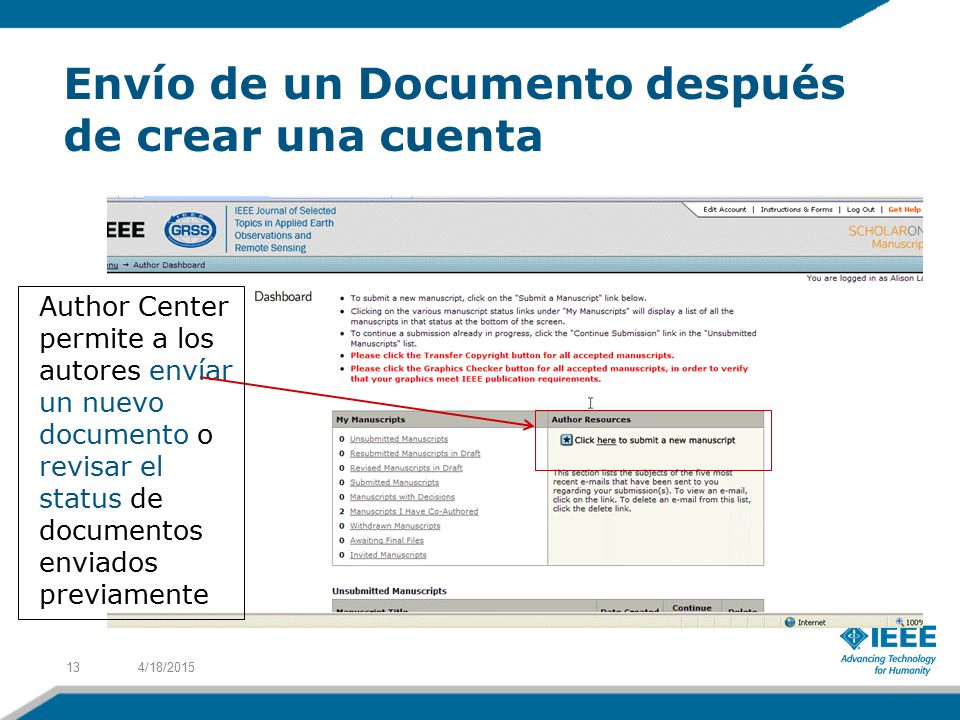Click the ScholarOne Manuscripts logo
The height and width of the screenshot is (720, 960).
885,237
